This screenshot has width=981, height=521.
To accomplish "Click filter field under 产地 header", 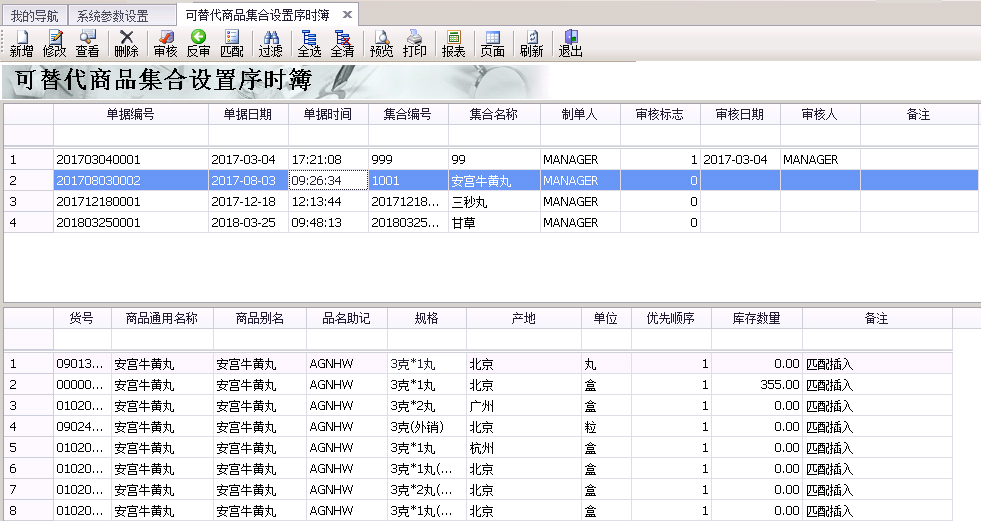I will [524, 339].
